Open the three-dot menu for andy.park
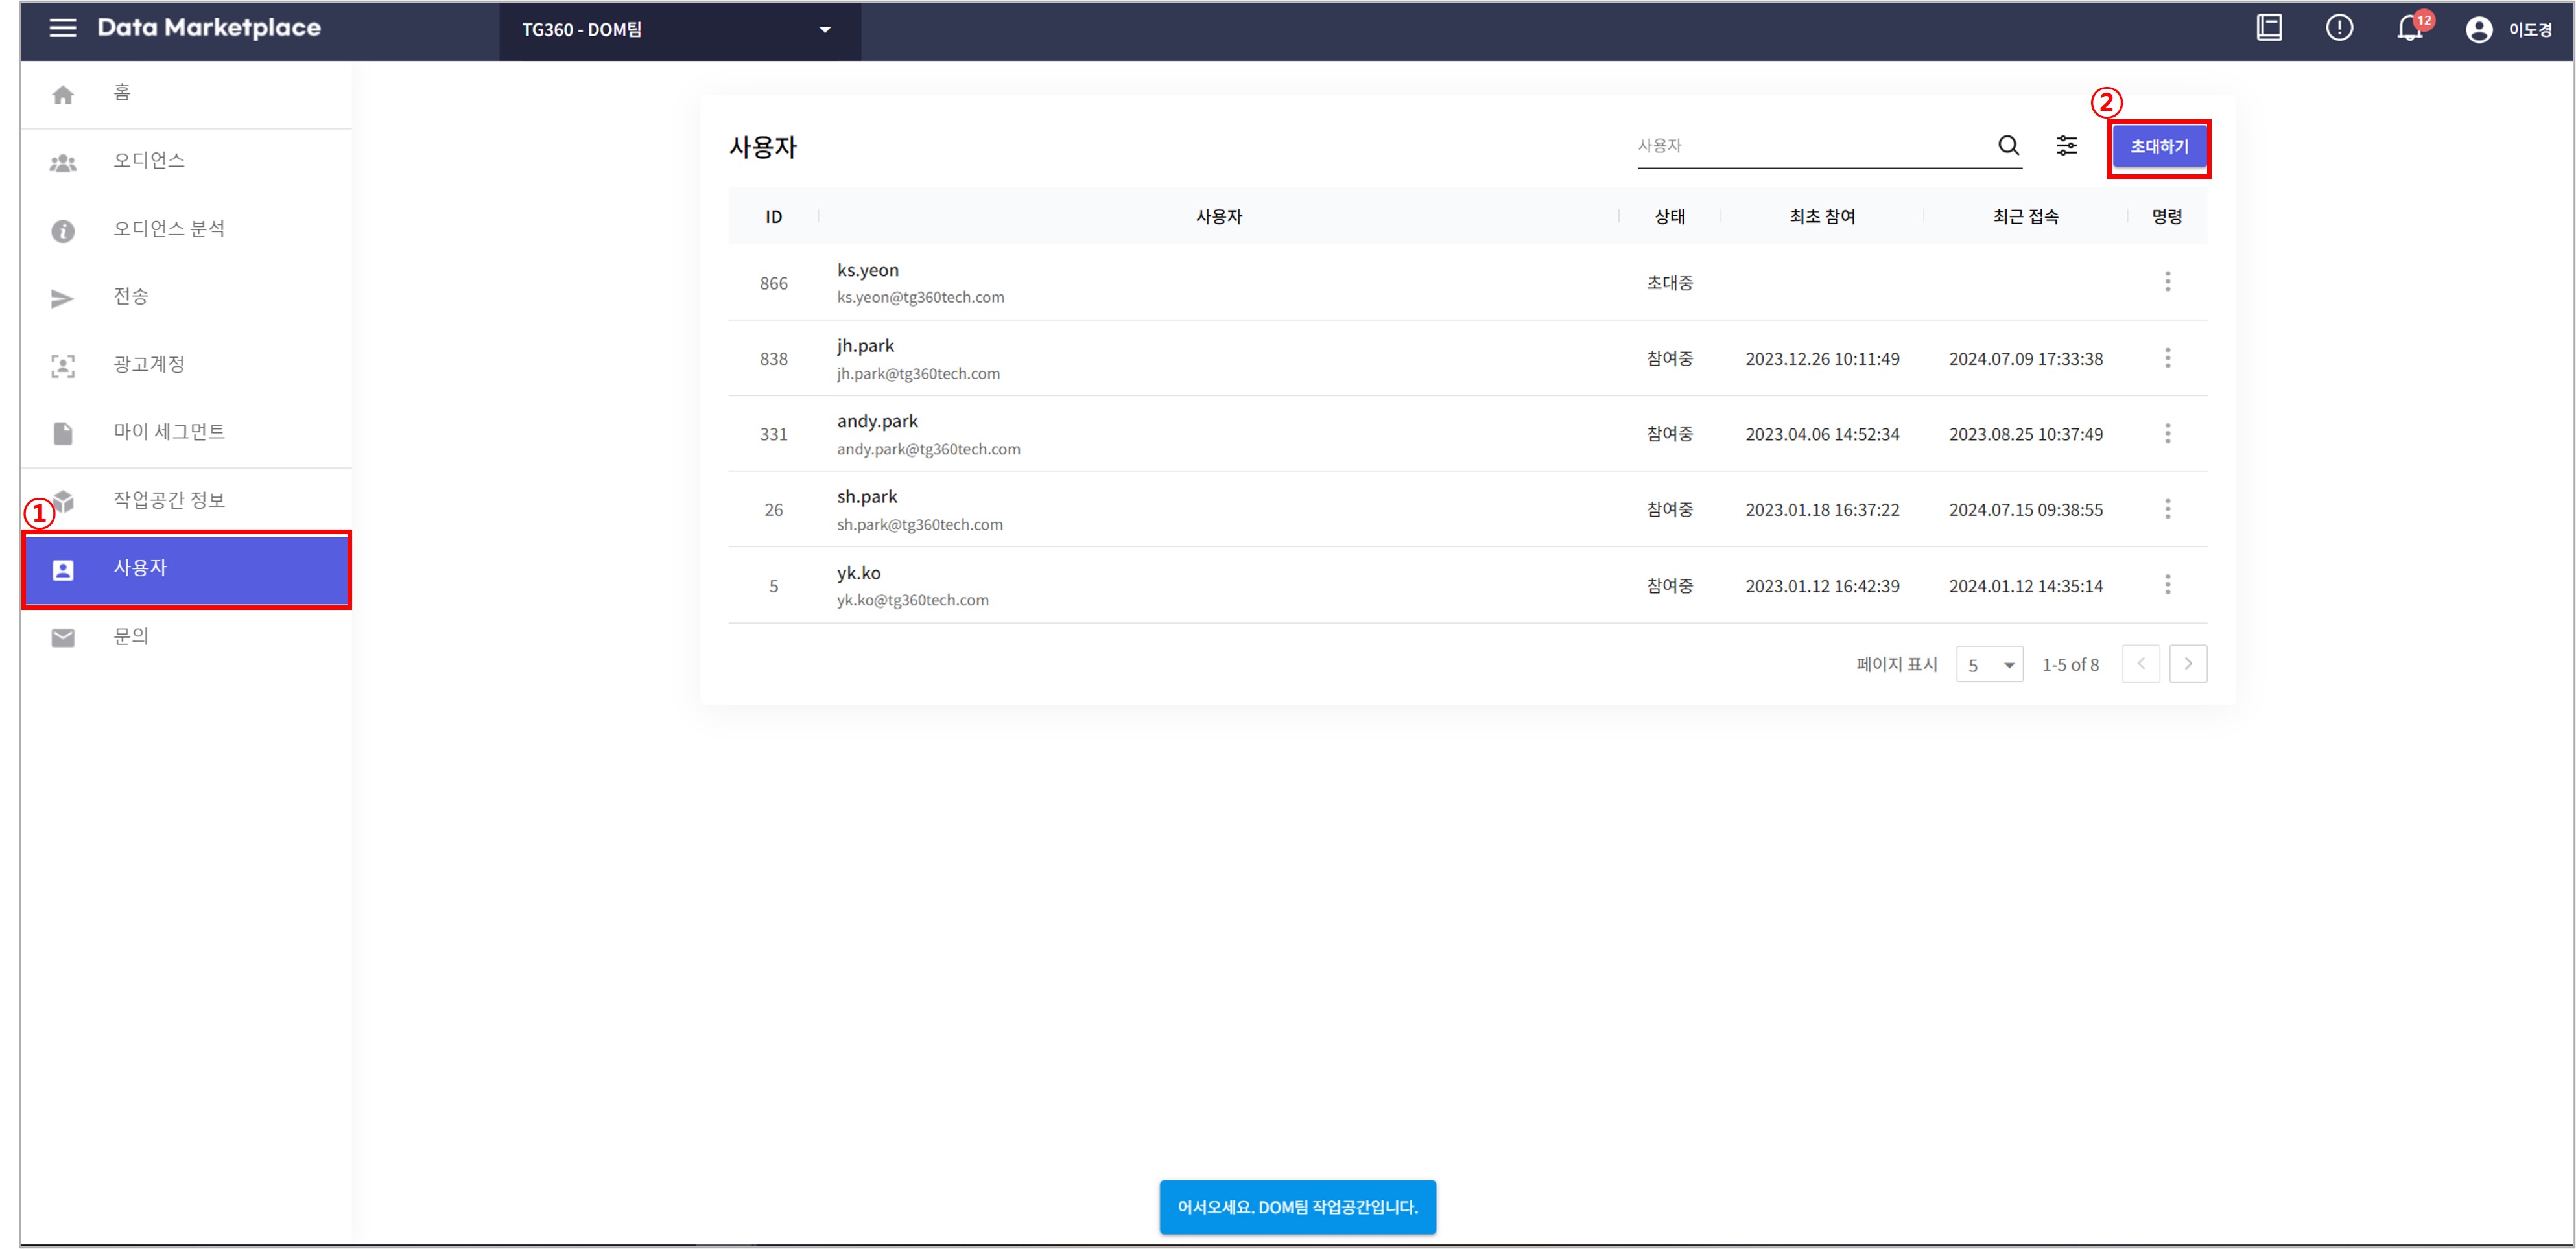The height and width of the screenshot is (1249, 2576). click(x=2167, y=434)
